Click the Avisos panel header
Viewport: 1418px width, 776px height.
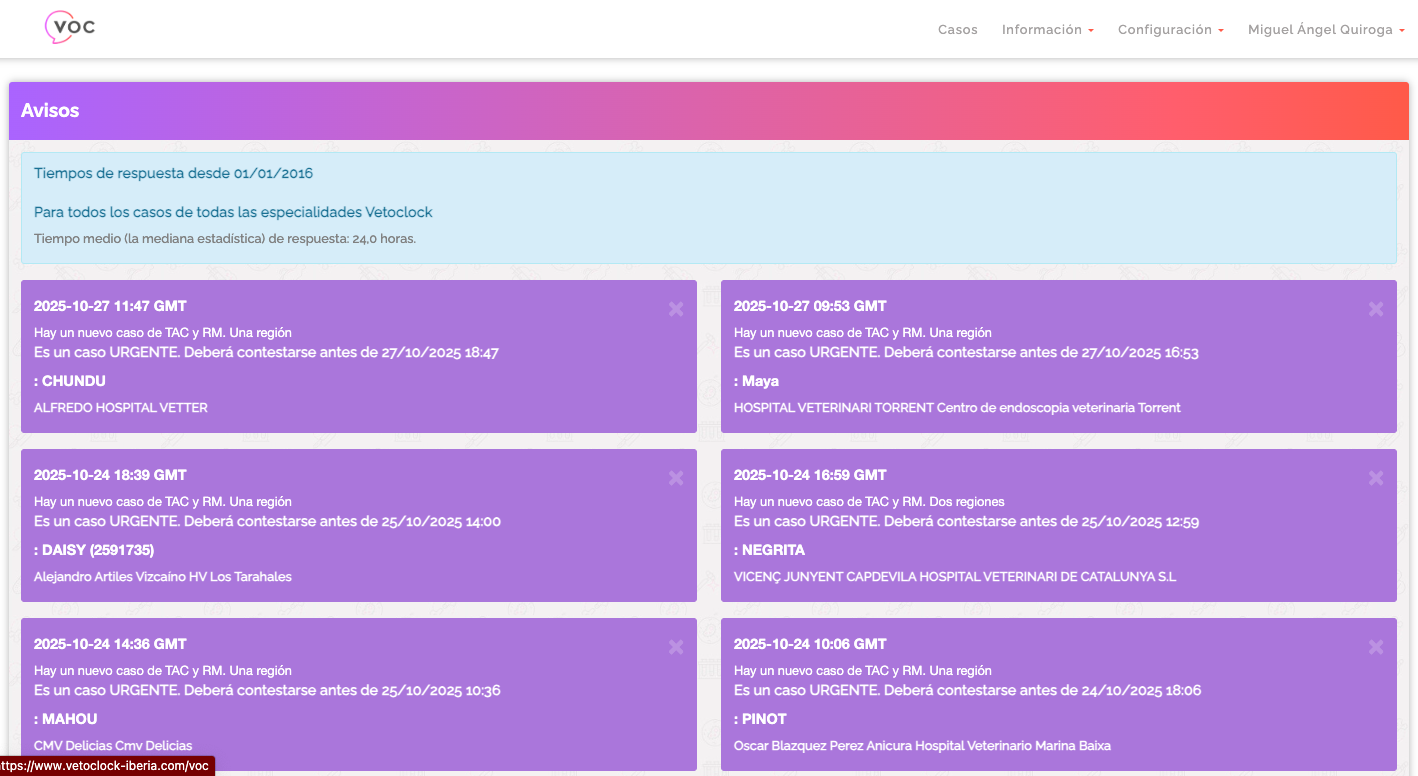coord(708,111)
